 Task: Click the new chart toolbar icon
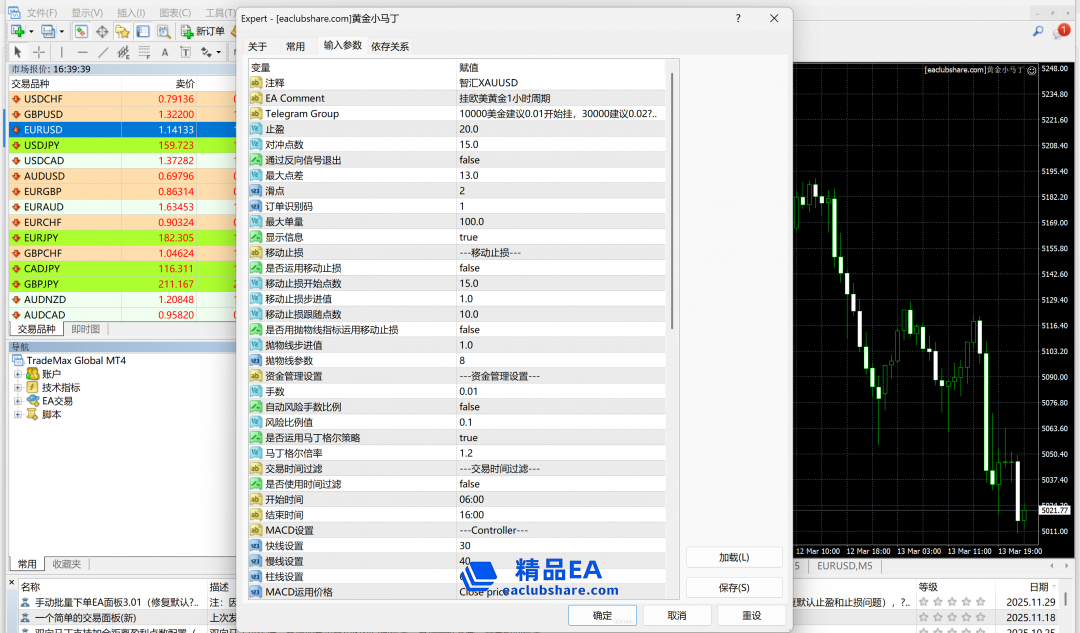click(x=17, y=31)
